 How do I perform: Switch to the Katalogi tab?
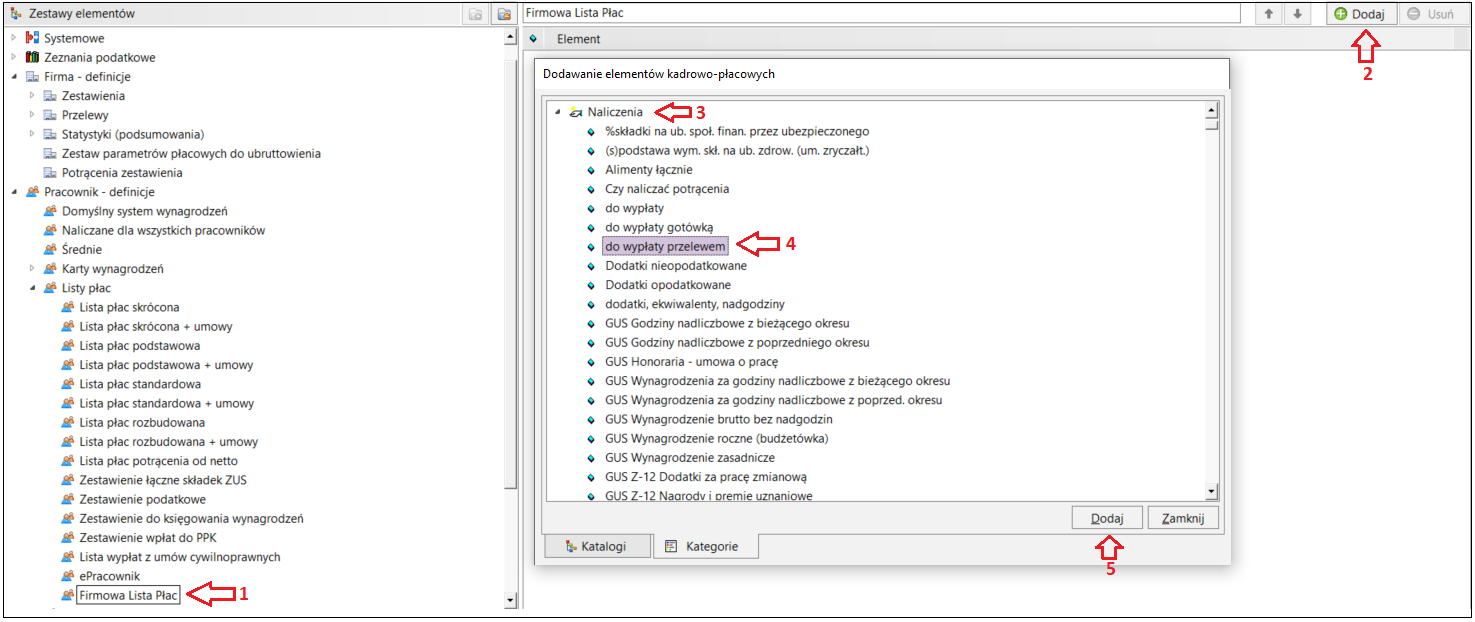pyautogui.click(x=596, y=547)
